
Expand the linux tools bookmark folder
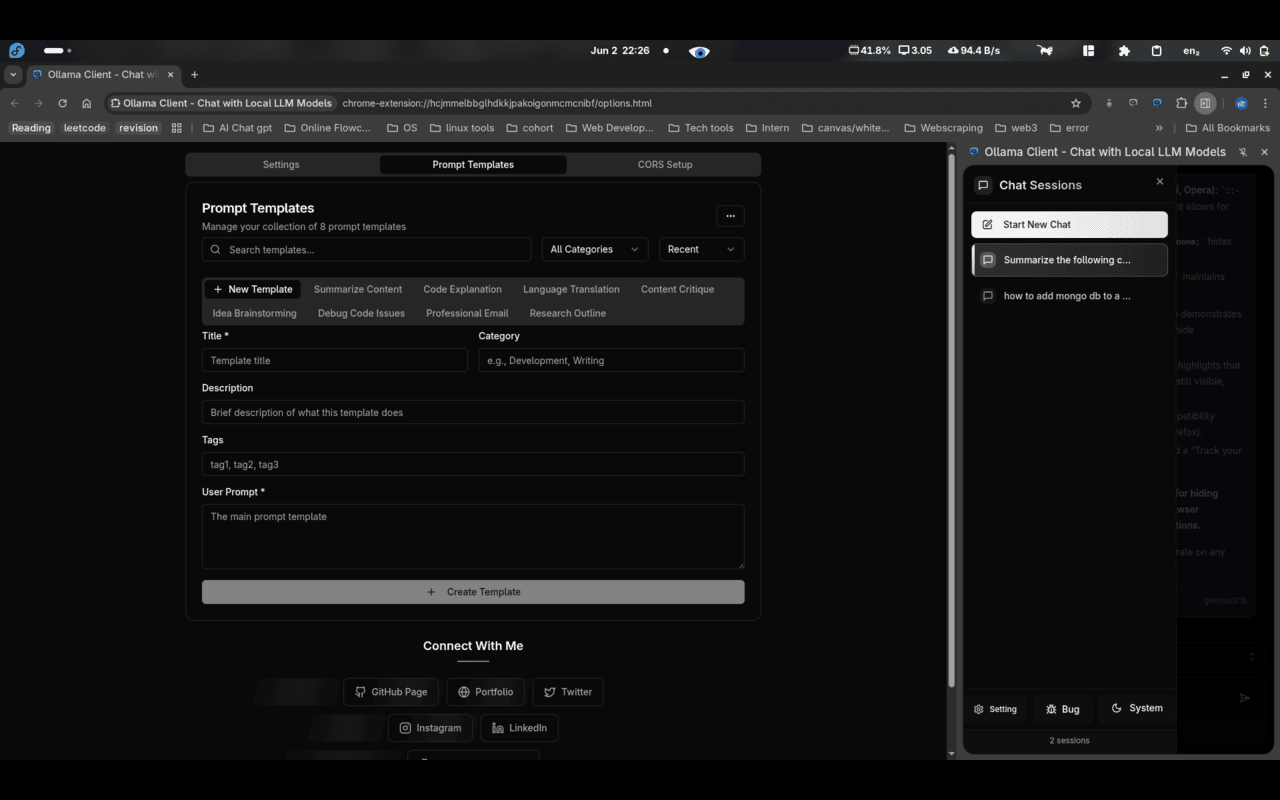461,128
